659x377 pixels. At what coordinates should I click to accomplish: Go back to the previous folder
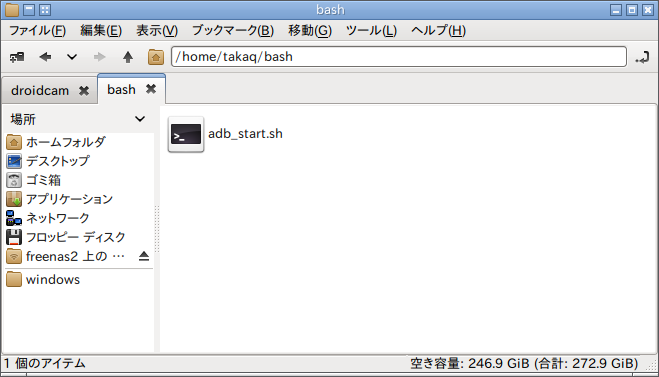[x=45, y=57]
